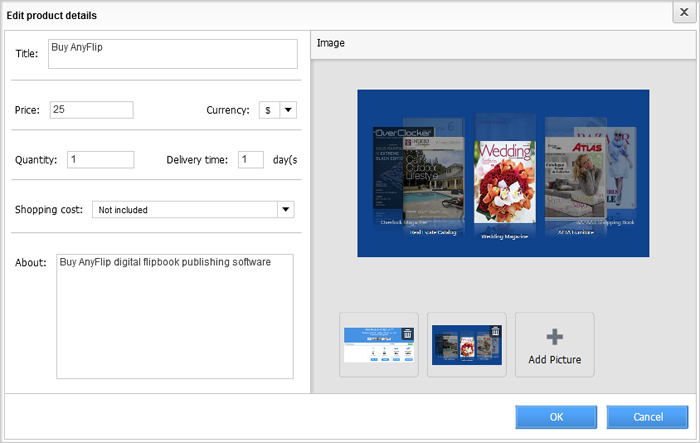This screenshot has height=443, width=700.
Task: Delete the second product picture via trash icon
Action: click(495, 333)
